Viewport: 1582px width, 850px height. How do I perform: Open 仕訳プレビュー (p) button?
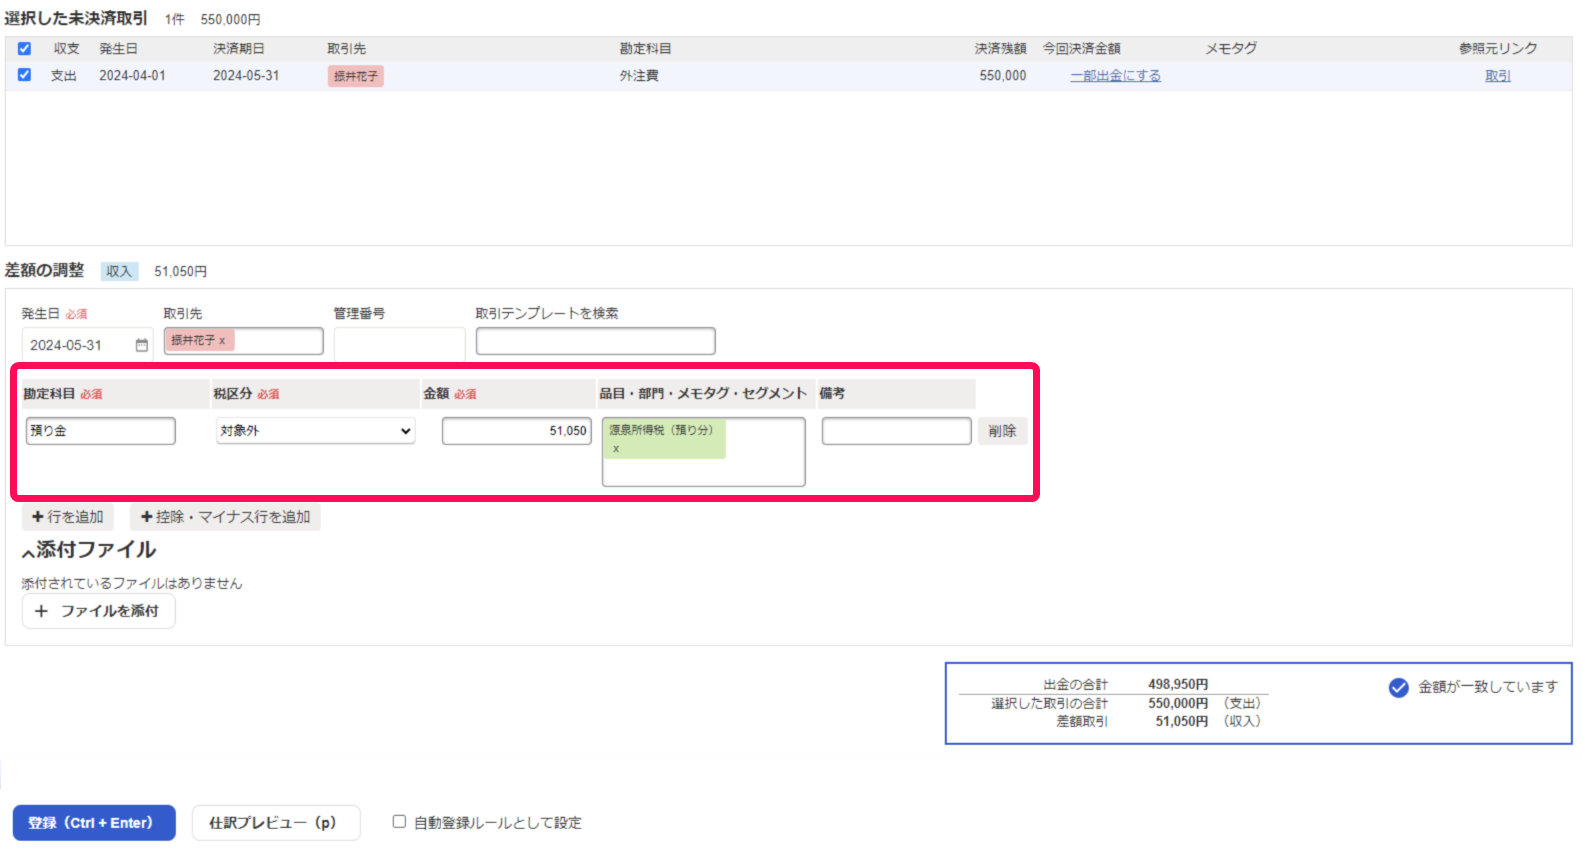pos(276,823)
